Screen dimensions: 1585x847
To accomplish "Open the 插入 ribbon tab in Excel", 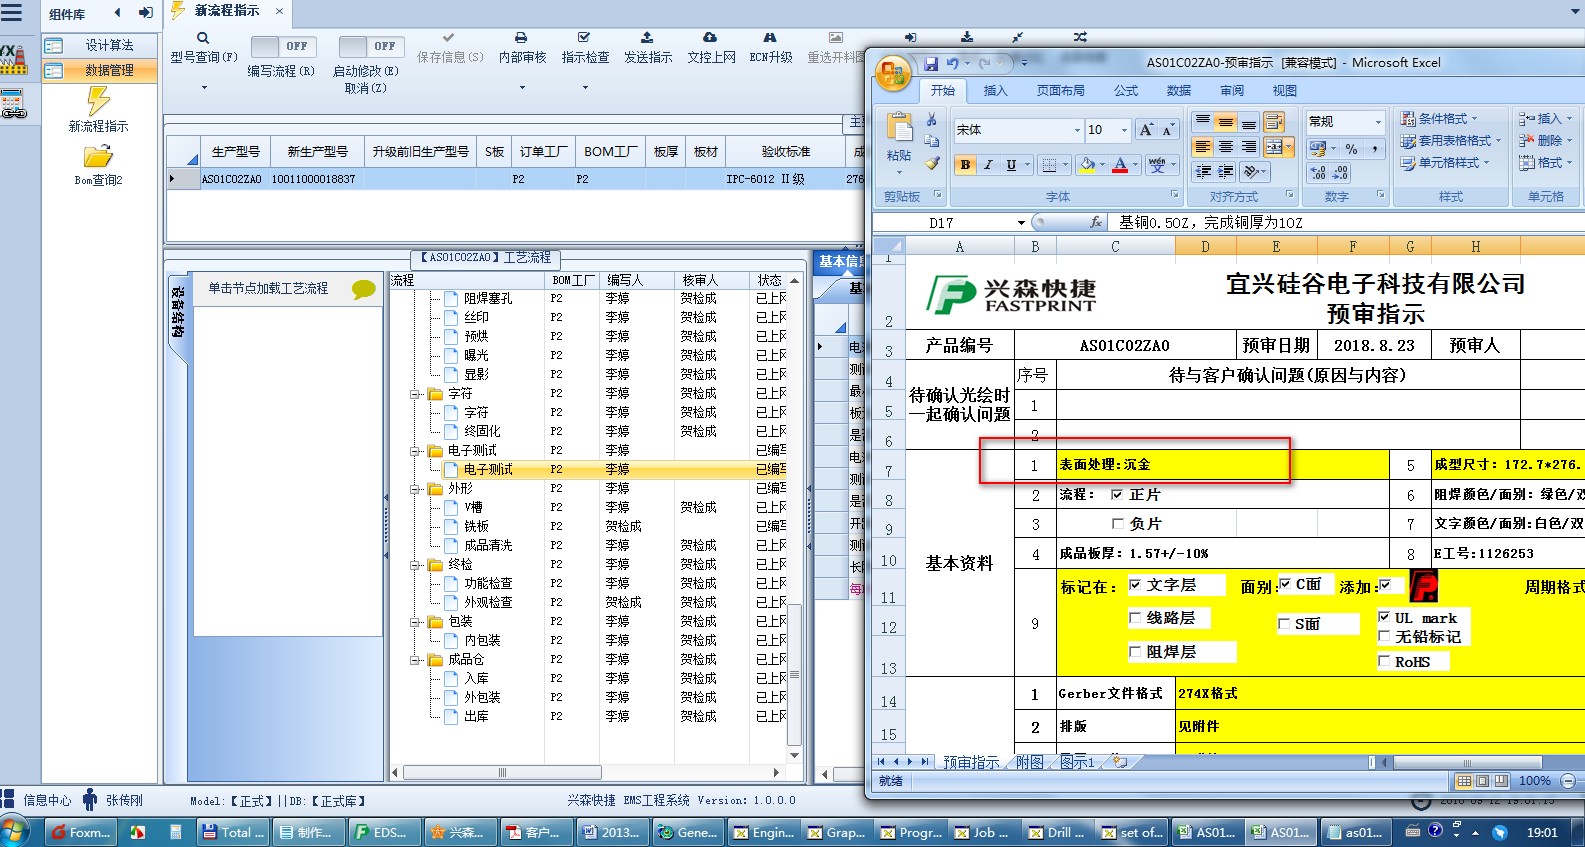I will (995, 91).
